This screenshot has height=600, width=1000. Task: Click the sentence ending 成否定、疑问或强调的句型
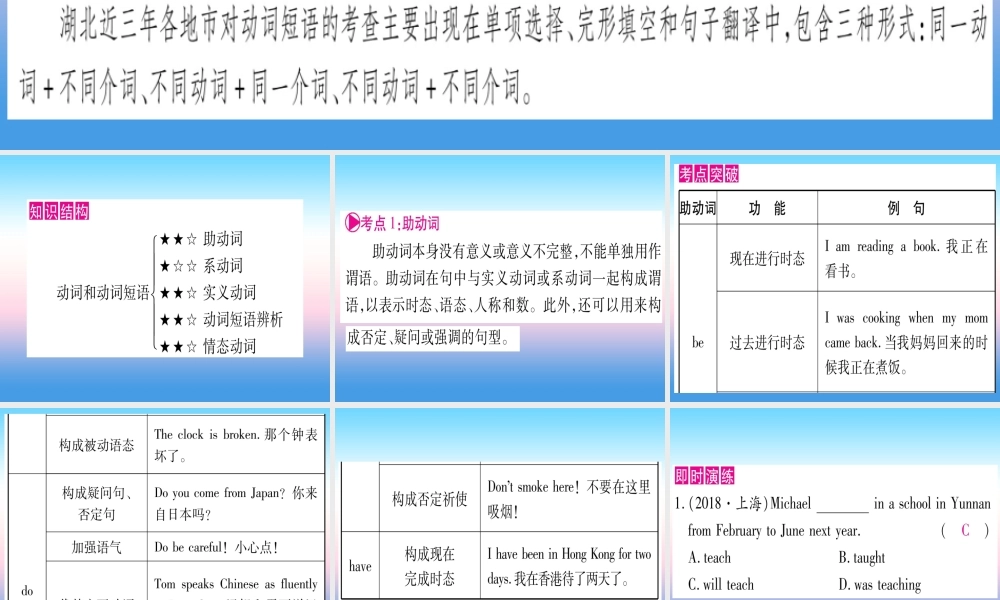(x=430, y=337)
